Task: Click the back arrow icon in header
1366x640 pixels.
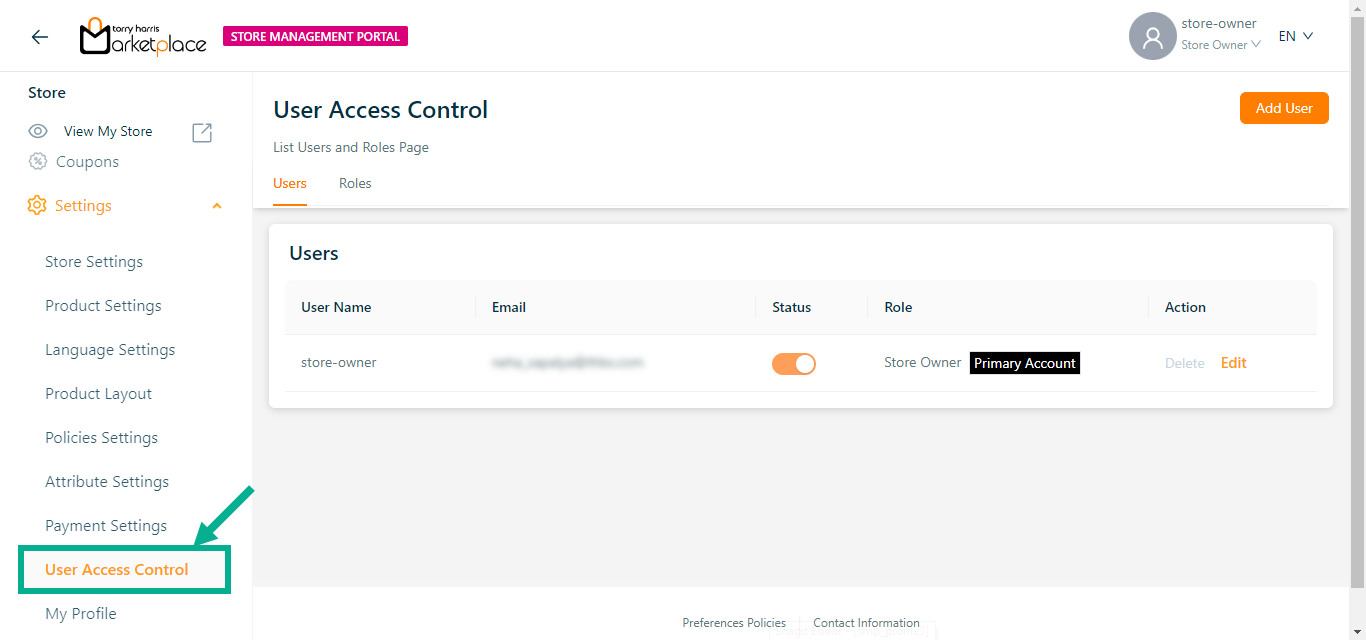Action: [40, 37]
